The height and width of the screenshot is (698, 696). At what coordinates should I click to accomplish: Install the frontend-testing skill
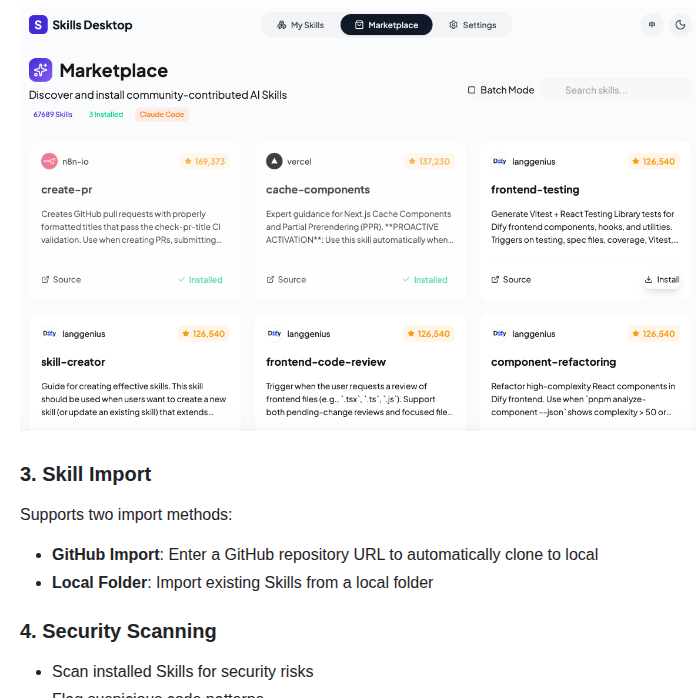[x=661, y=280]
